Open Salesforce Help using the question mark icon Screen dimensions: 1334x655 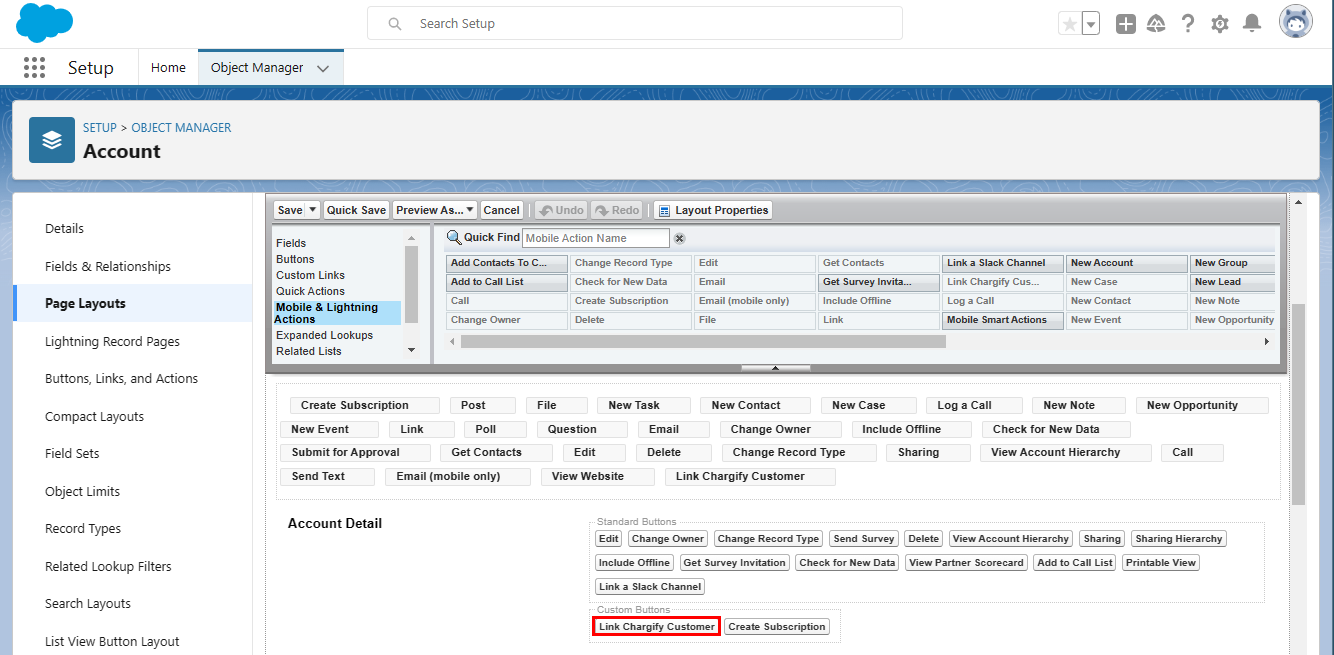click(1187, 22)
